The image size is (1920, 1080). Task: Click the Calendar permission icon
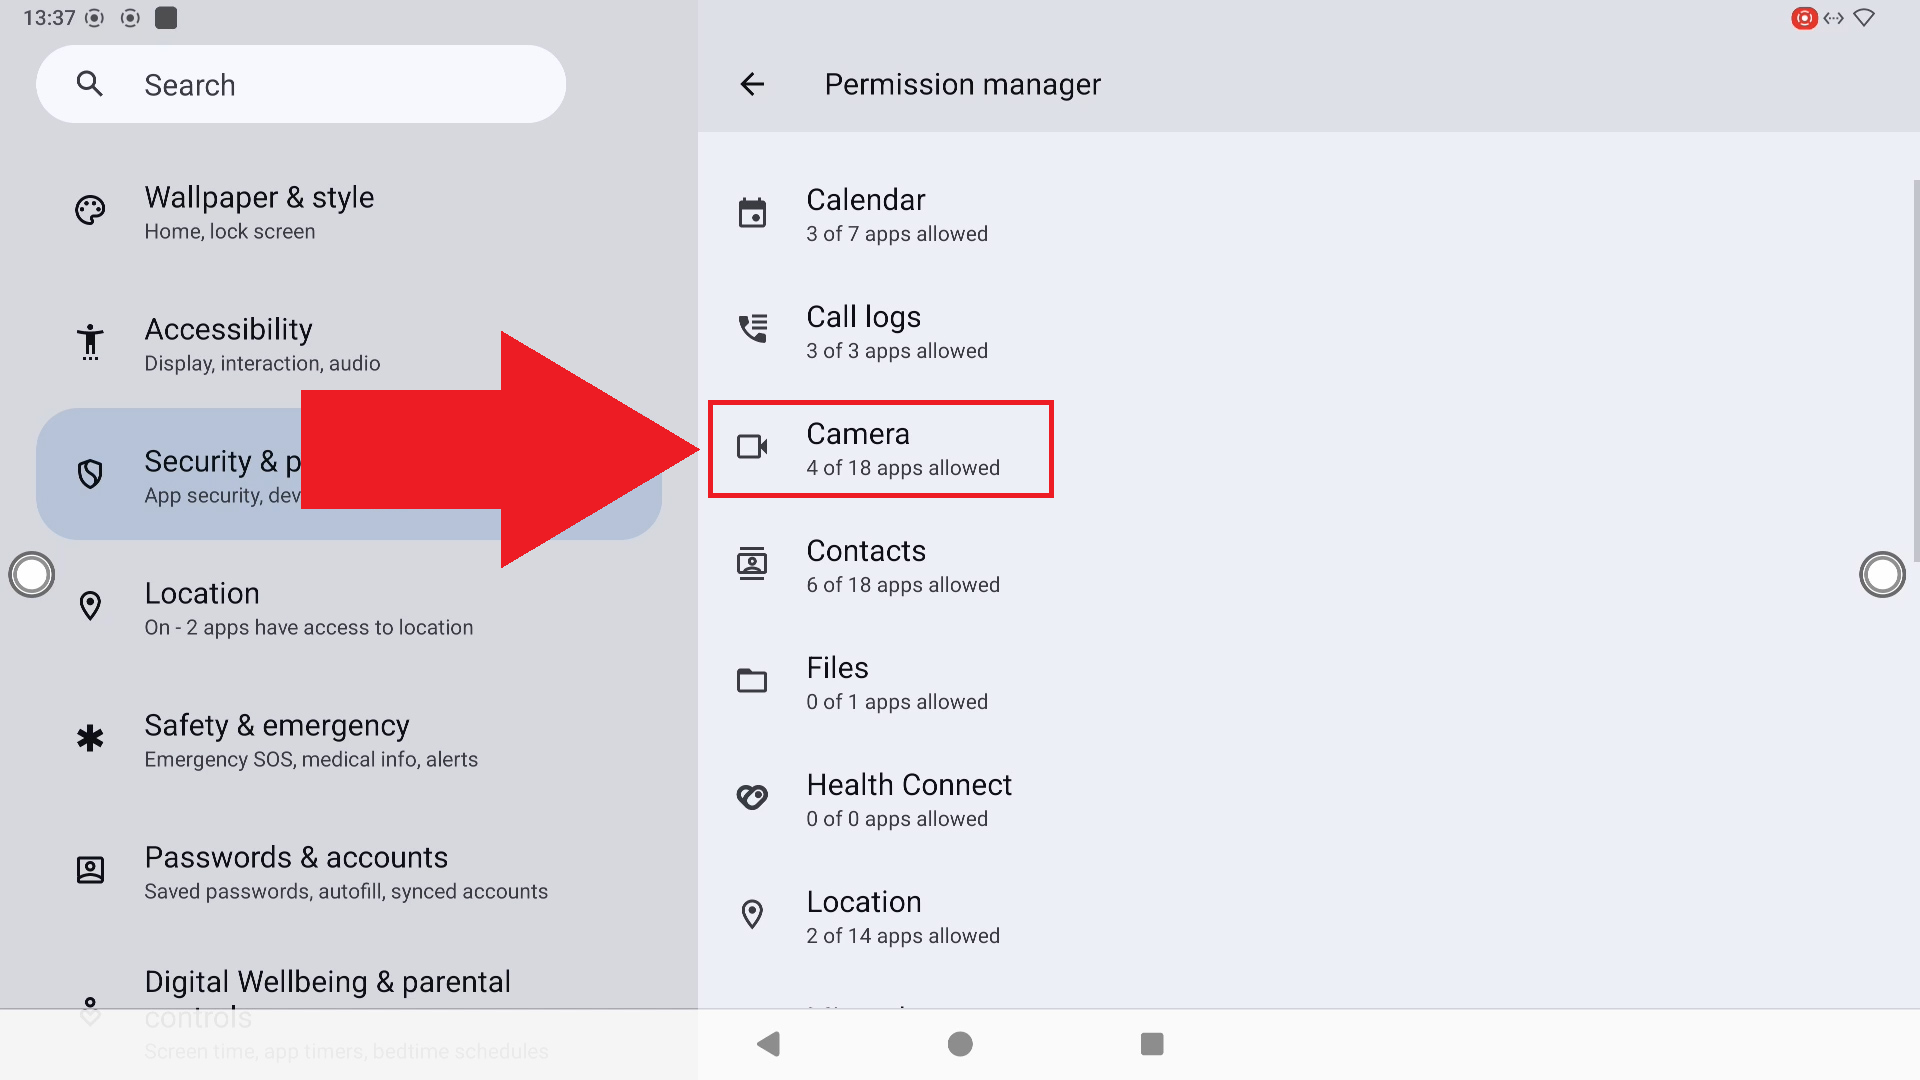pyautogui.click(x=752, y=213)
